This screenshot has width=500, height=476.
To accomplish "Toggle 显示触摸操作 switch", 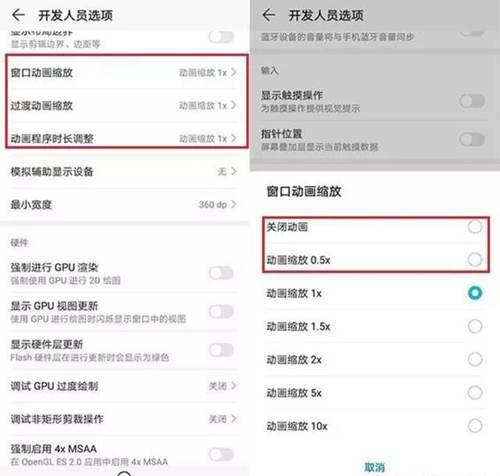I will [472, 101].
